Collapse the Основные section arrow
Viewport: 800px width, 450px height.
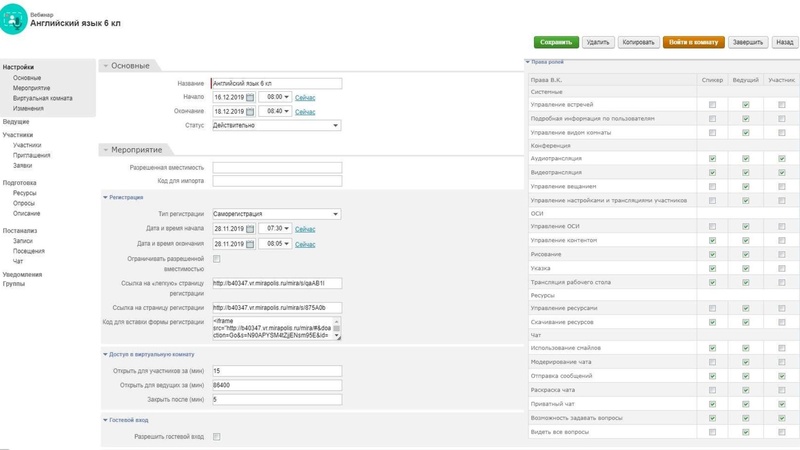tap(105, 66)
